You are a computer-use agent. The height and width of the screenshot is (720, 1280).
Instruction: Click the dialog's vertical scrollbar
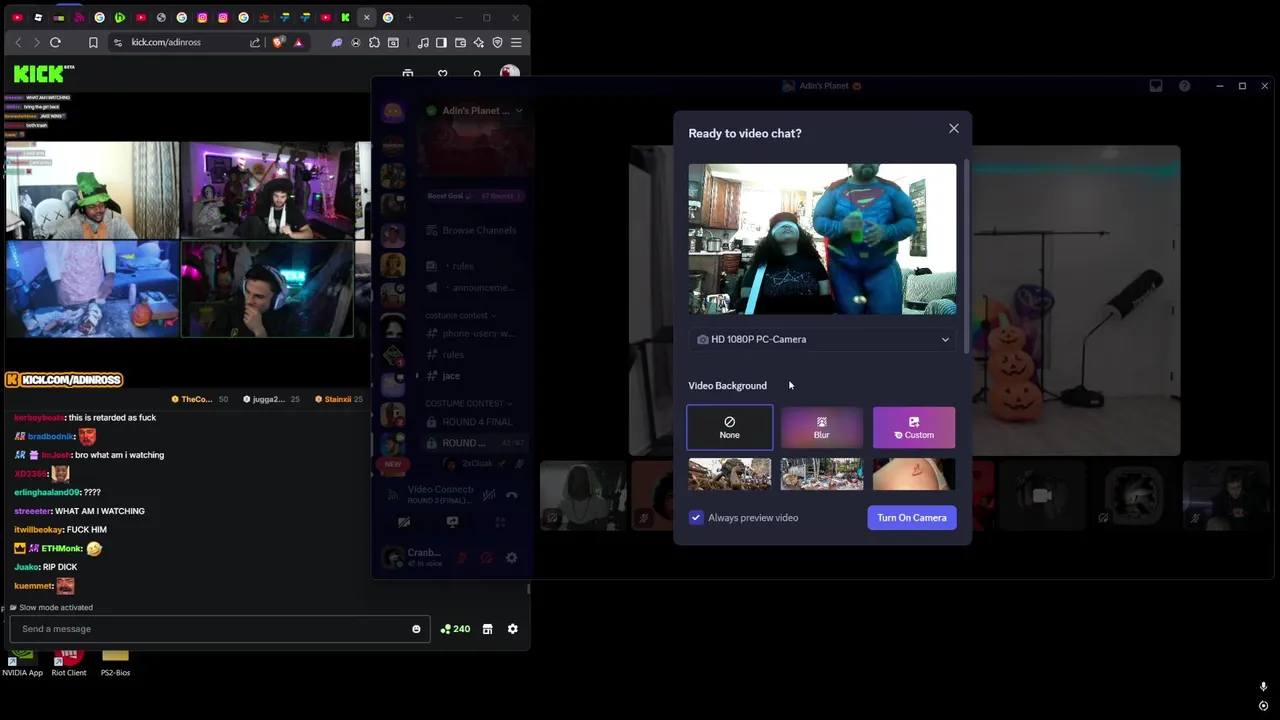(x=966, y=255)
